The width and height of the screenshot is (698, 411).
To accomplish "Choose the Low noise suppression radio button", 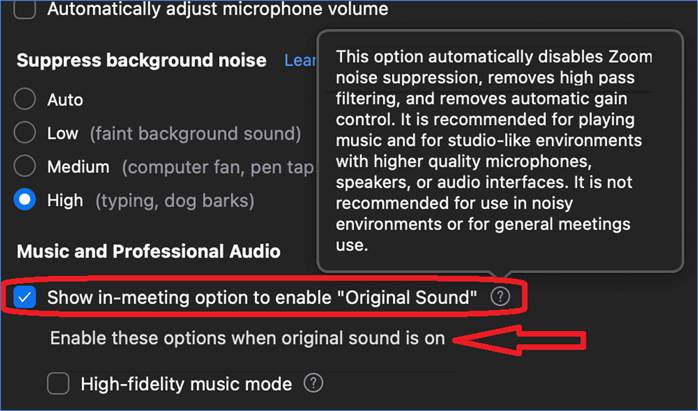I will (x=25, y=133).
